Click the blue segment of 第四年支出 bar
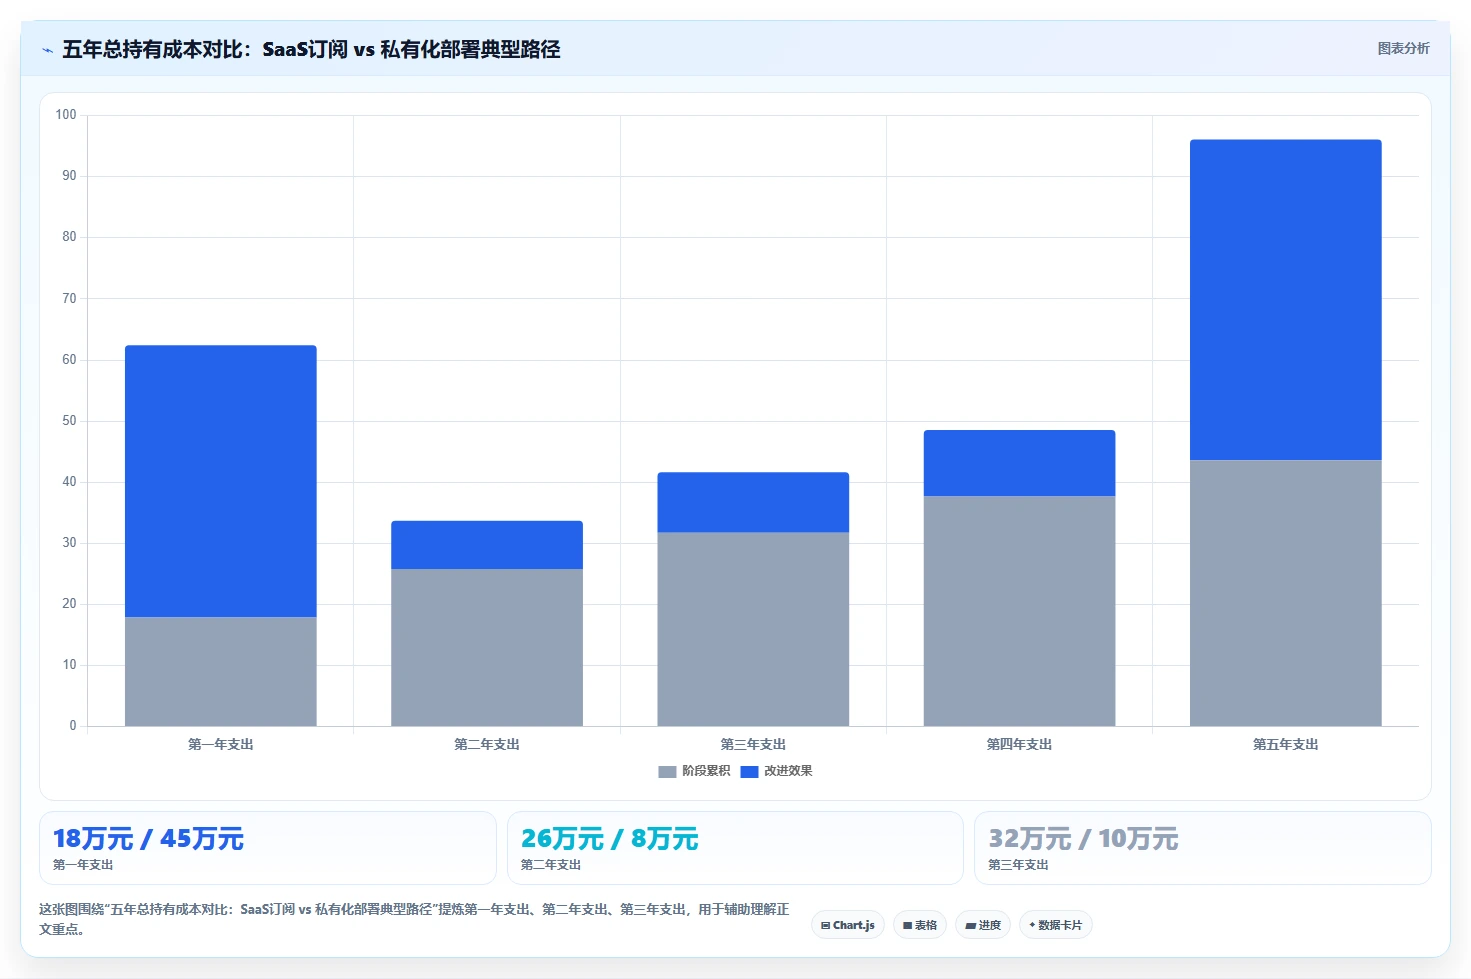 point(1019,463)
